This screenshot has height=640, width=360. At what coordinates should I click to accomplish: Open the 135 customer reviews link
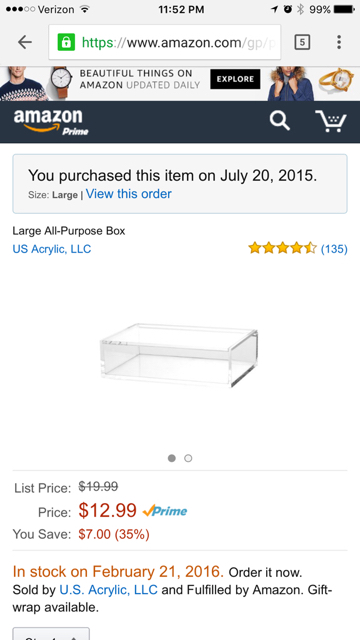334,249
